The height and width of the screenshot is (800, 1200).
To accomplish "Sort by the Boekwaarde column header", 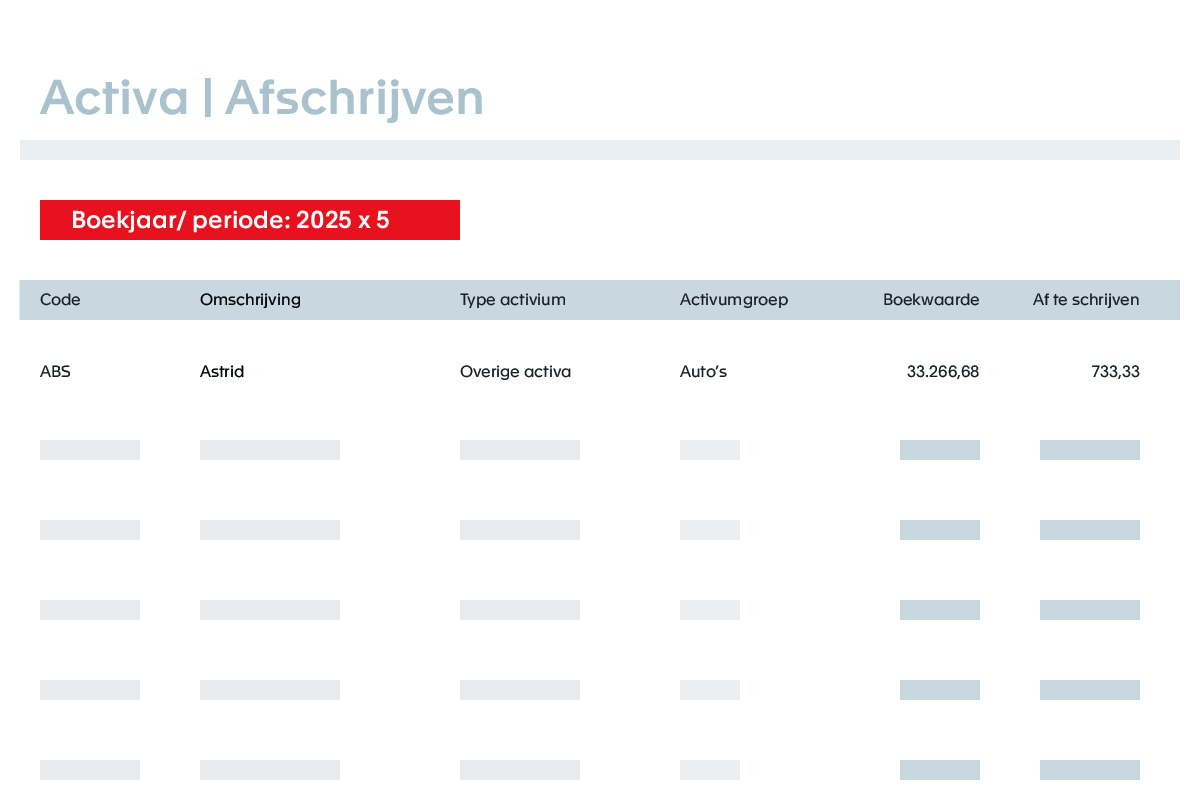I will (931, 300).
